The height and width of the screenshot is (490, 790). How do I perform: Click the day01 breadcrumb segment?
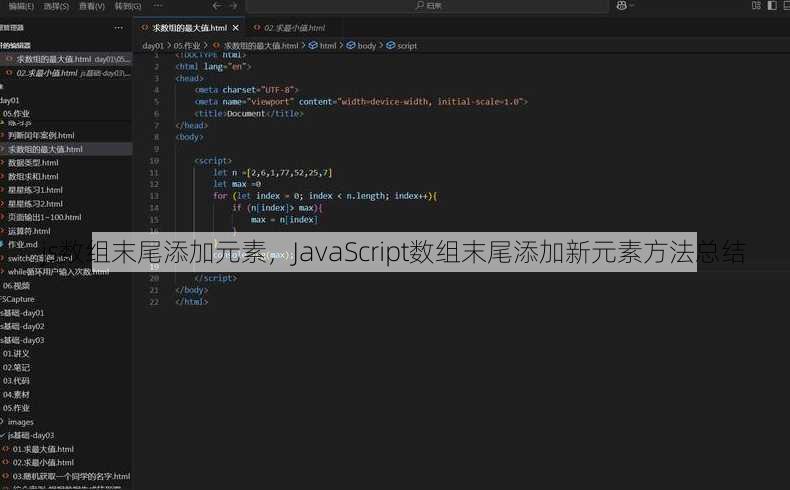pos(153,45)
